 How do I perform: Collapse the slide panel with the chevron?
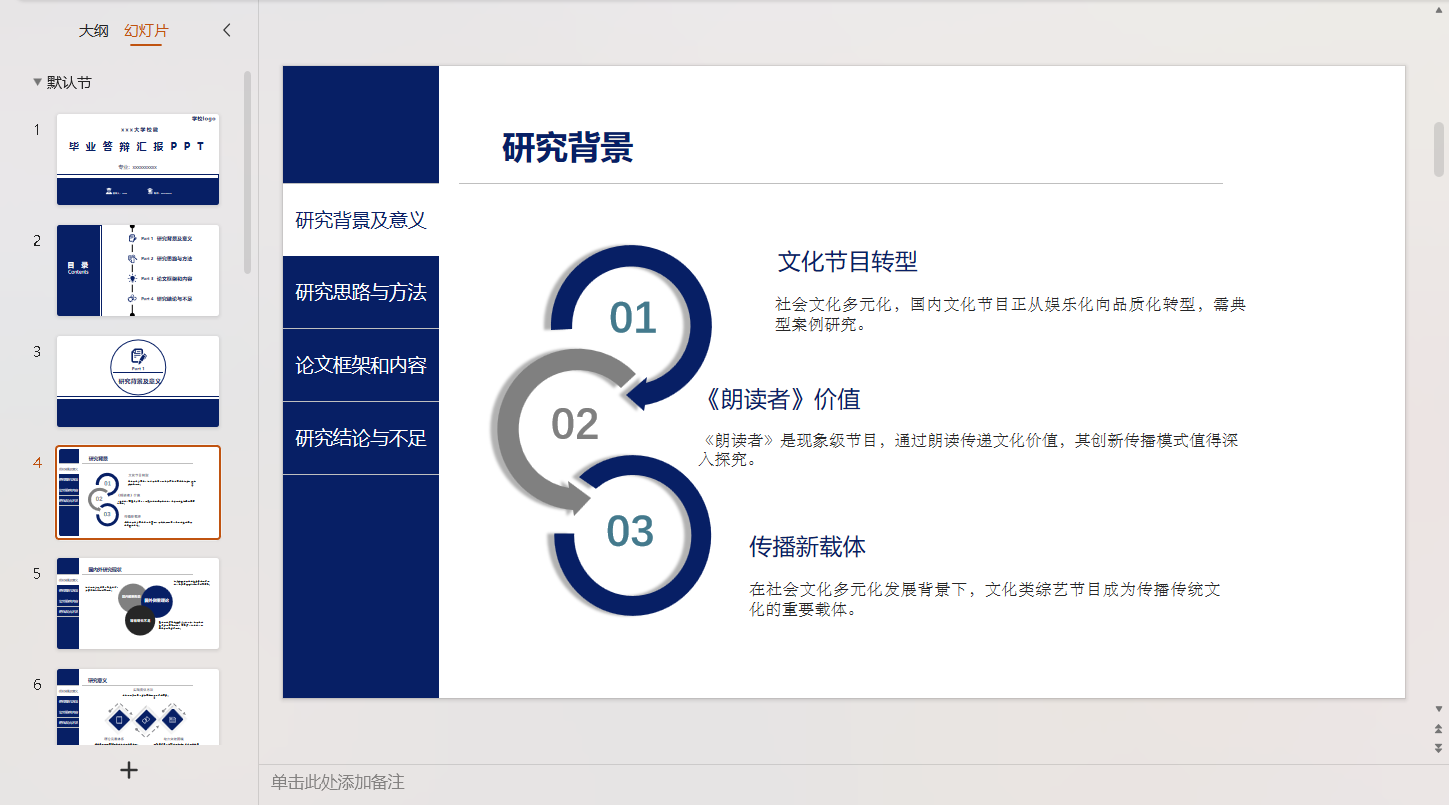point(226,30)
